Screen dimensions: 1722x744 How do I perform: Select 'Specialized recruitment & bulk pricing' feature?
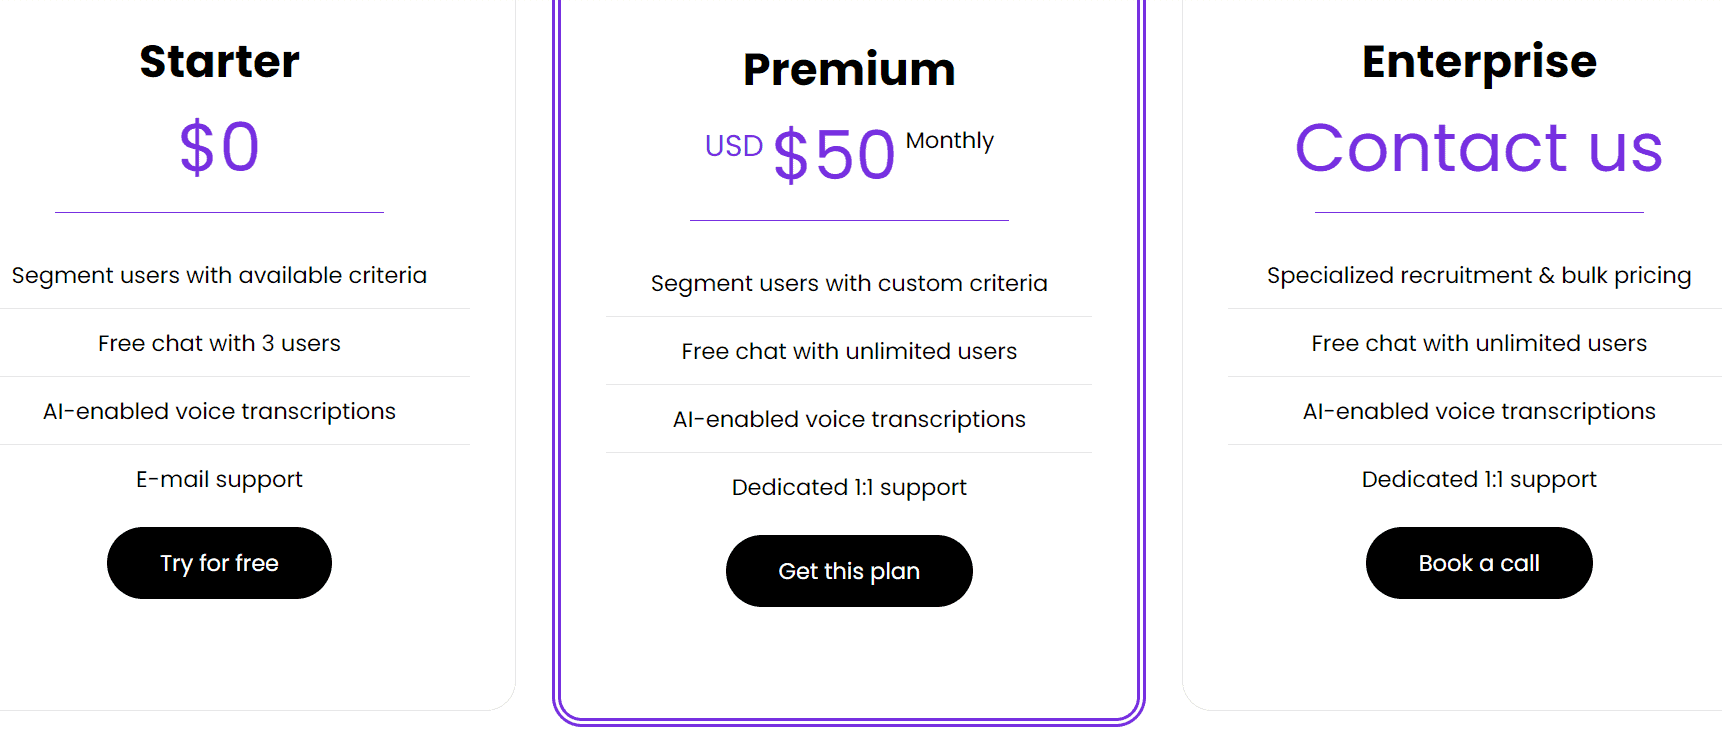[1478, 275]
